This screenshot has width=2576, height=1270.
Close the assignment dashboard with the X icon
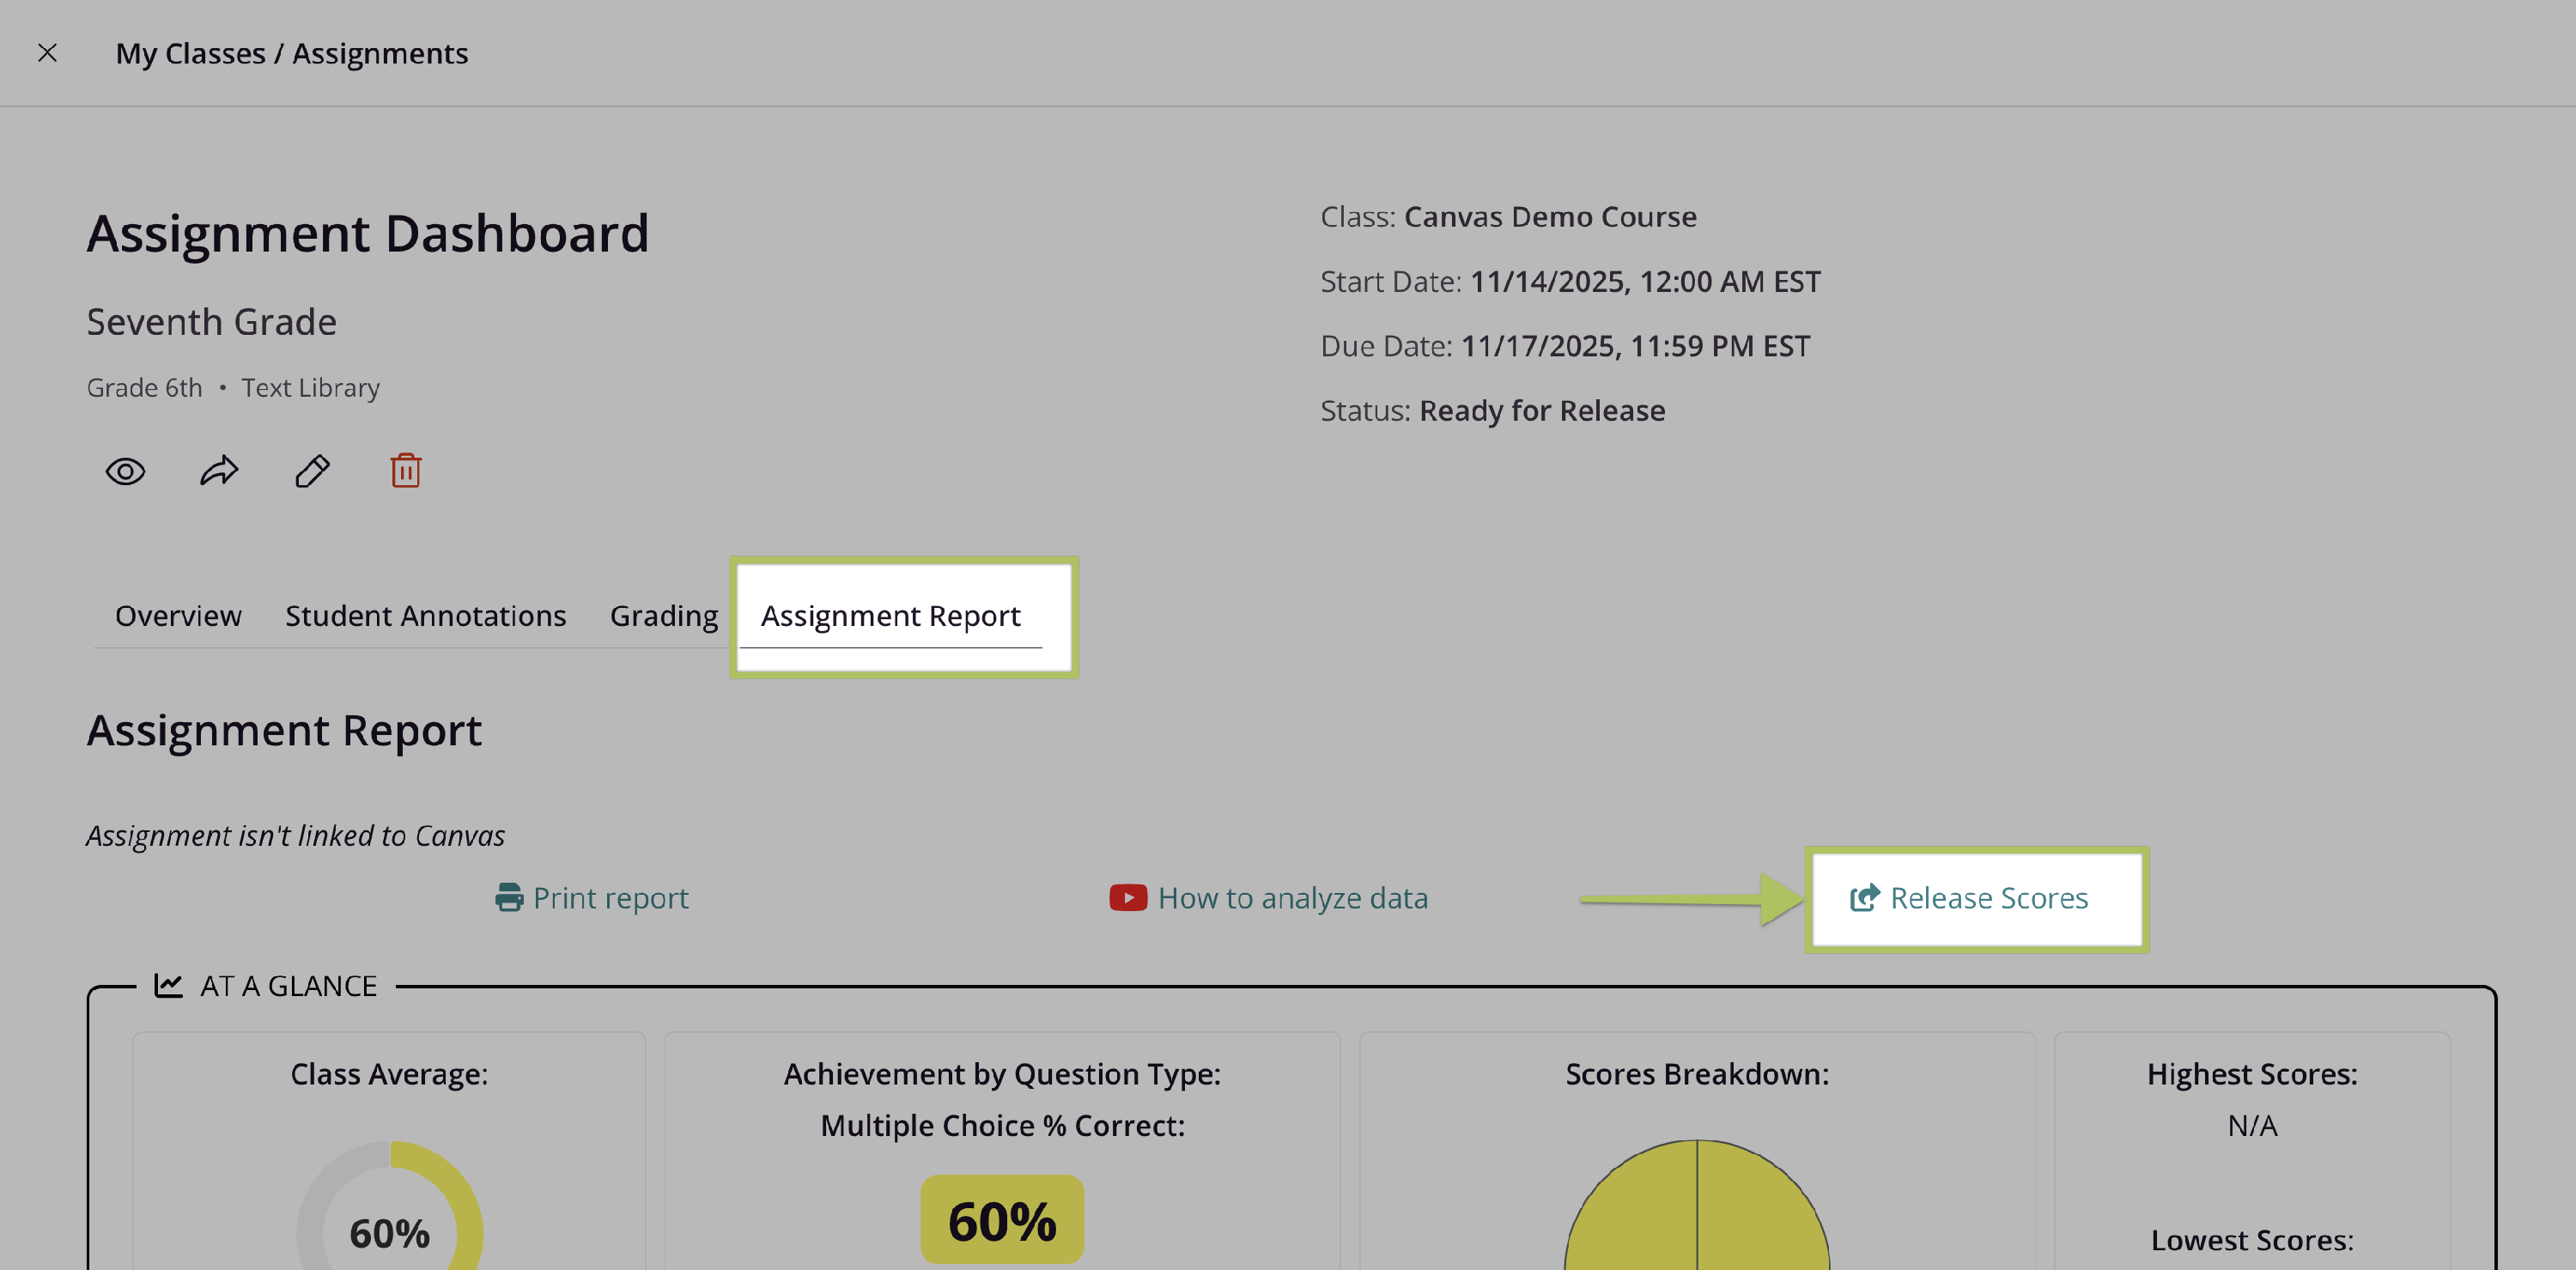[x=47, y=53]
